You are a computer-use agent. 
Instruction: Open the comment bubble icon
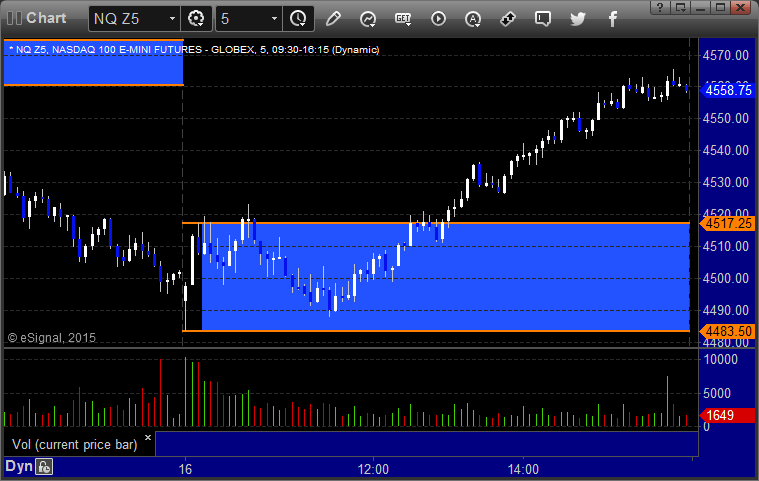point(543,19)
